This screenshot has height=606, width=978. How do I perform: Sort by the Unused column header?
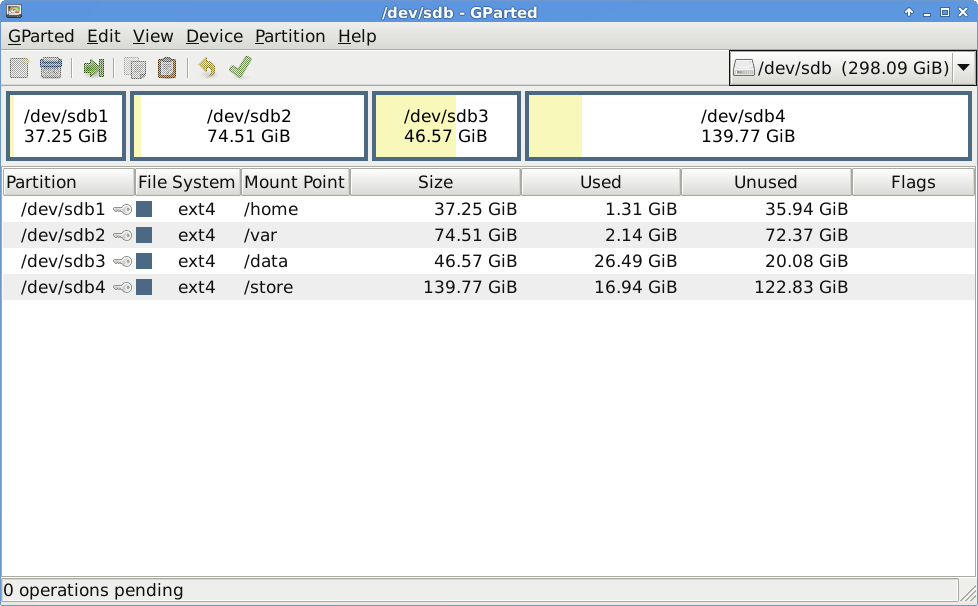click(766, 182)
